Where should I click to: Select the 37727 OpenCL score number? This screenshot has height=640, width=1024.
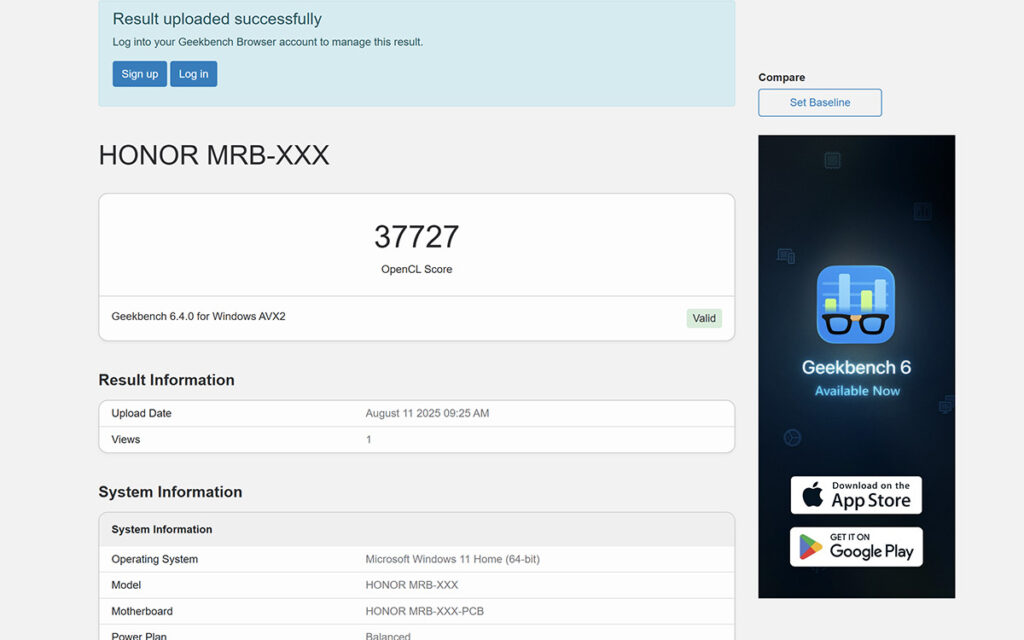tap(417, 236)
